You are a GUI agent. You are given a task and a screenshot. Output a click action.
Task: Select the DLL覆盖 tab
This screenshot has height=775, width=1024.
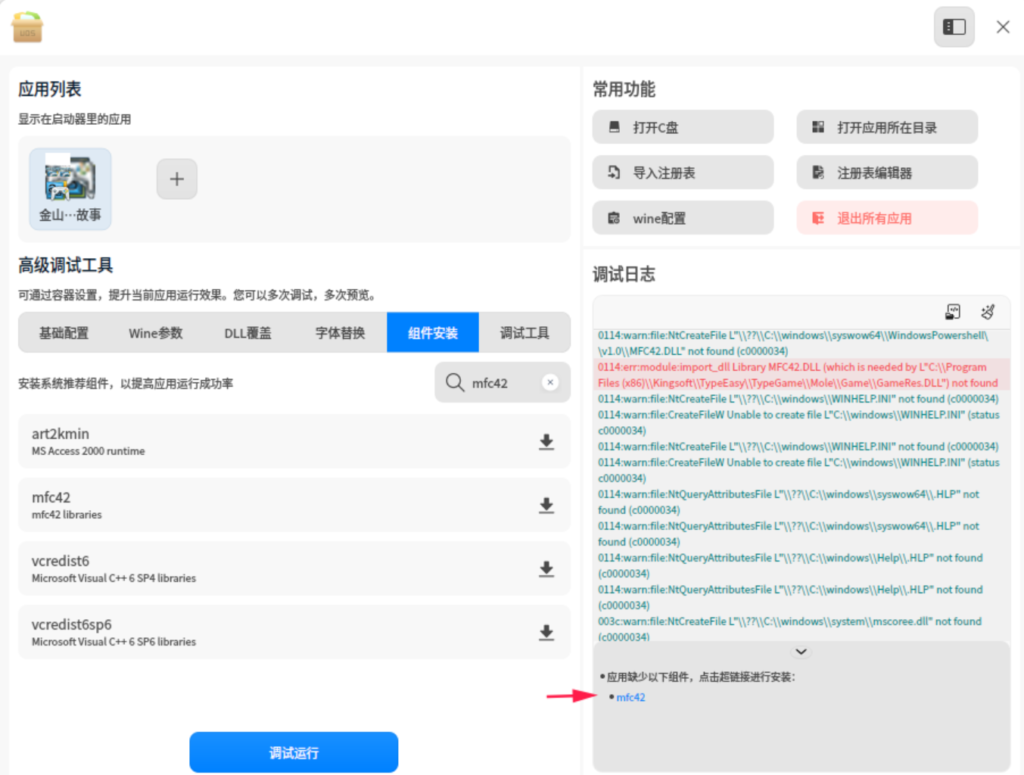point(248,333)
